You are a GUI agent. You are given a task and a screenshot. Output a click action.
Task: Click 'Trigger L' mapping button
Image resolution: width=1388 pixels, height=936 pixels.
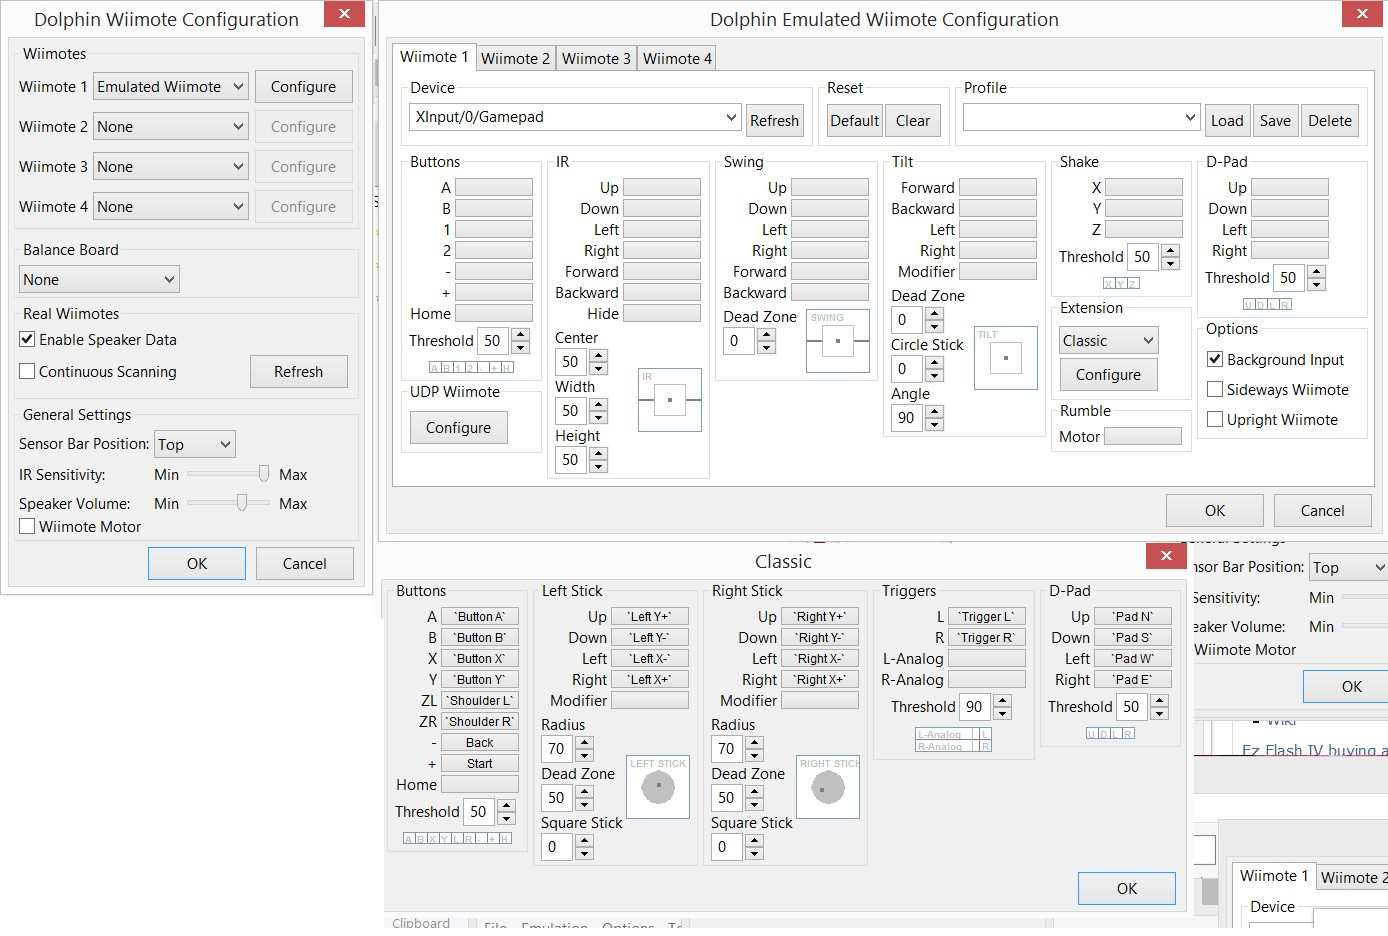coord(987,616)
